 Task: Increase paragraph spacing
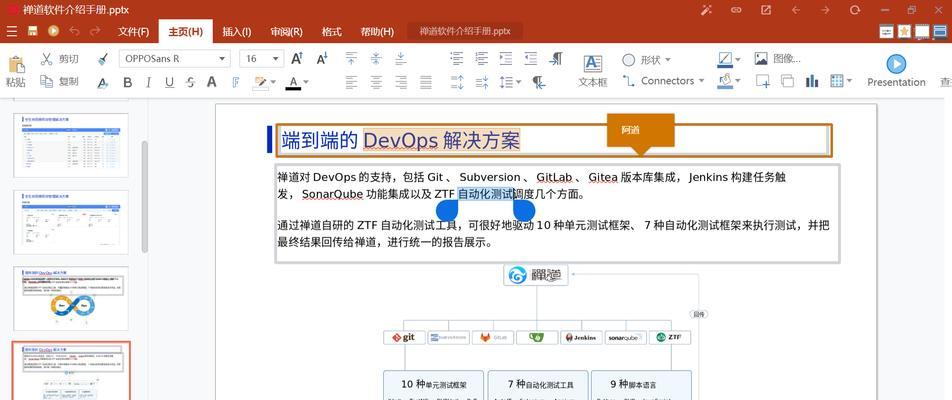(457, 82)
